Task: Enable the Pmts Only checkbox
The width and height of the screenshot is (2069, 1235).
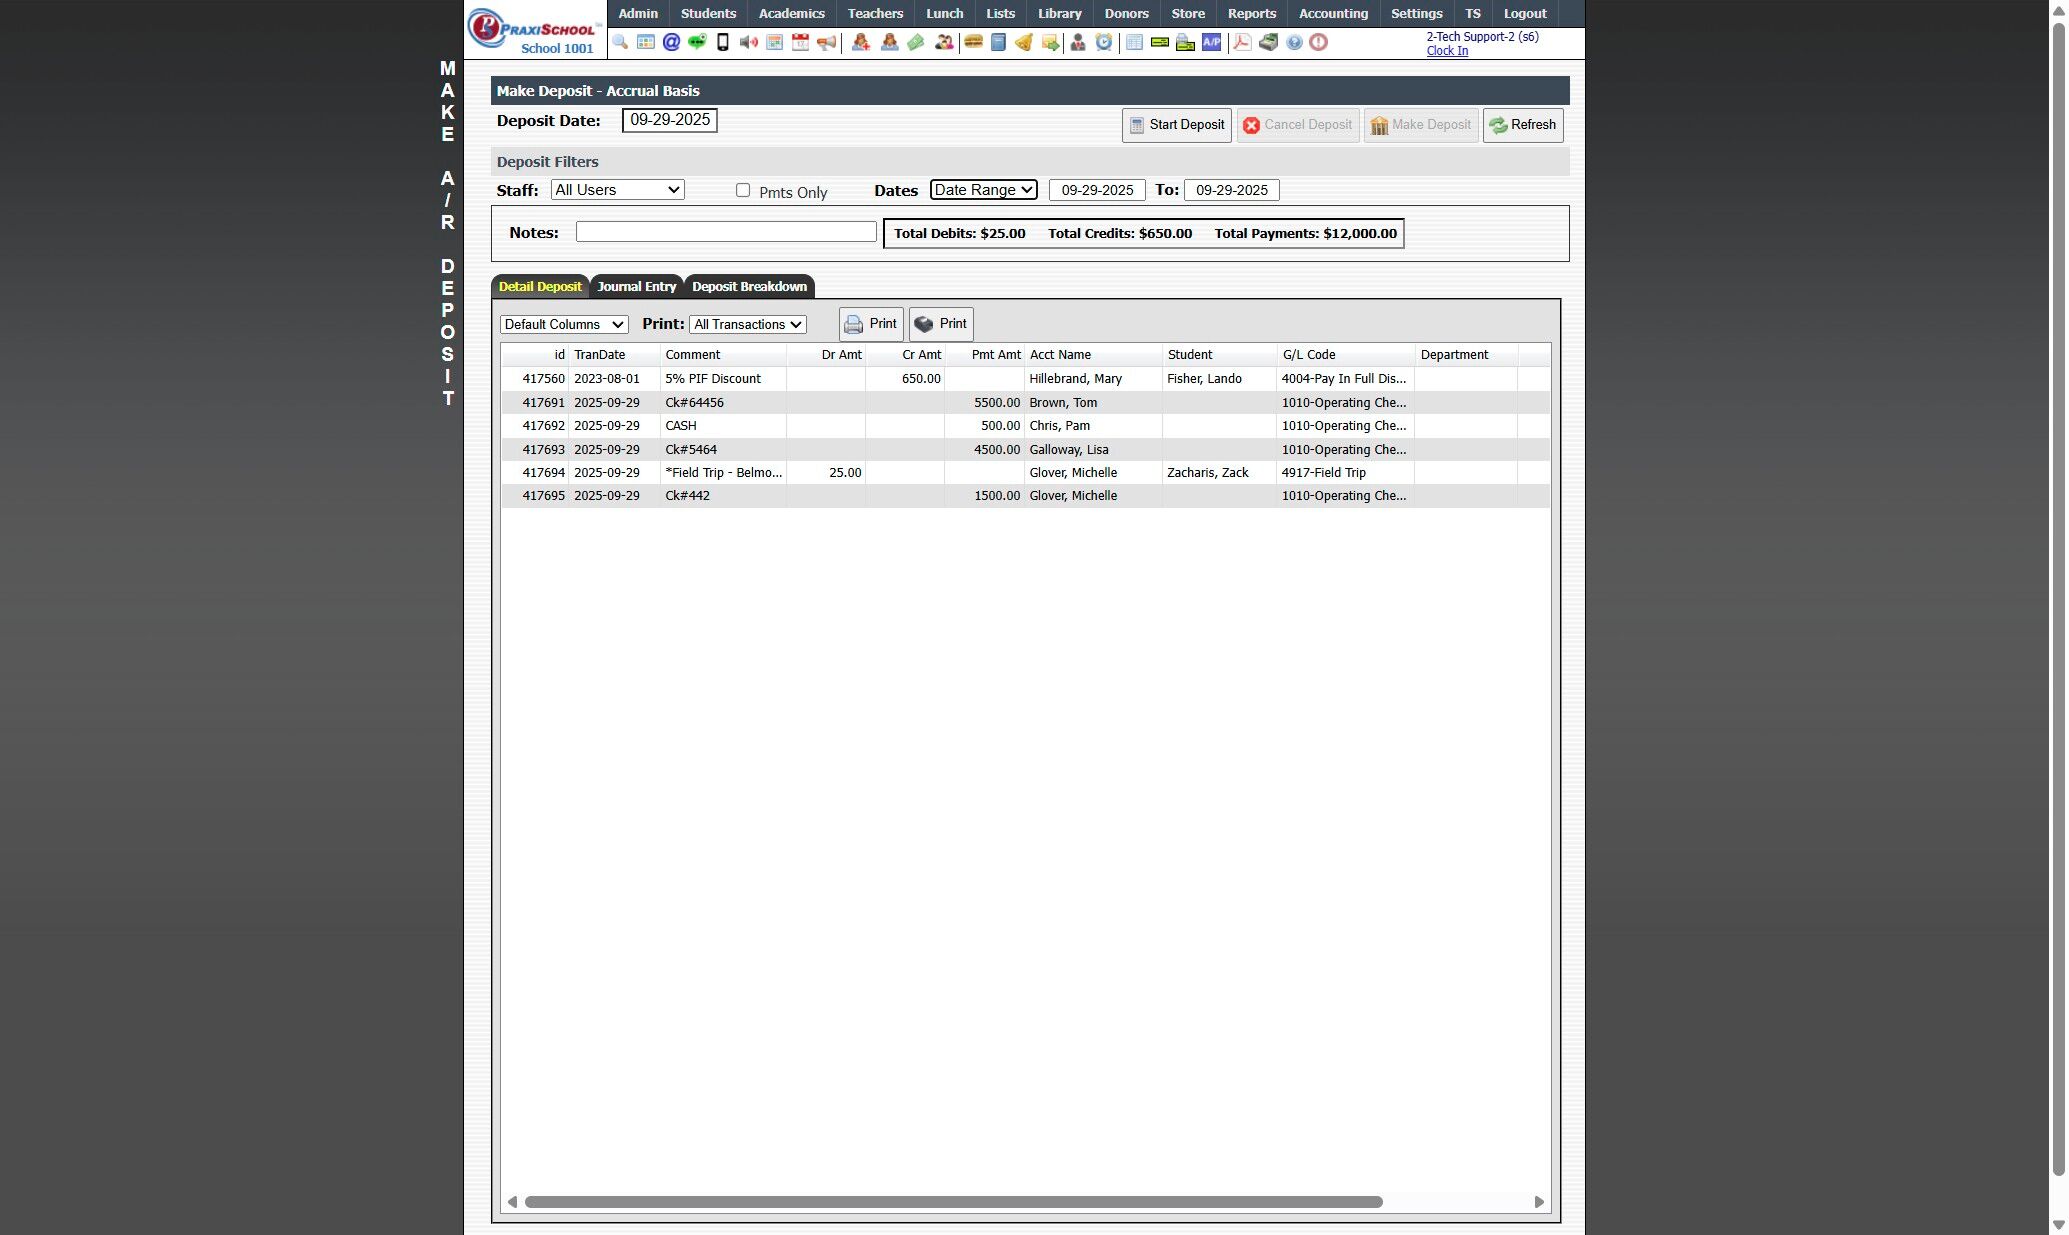Action: 743,190
